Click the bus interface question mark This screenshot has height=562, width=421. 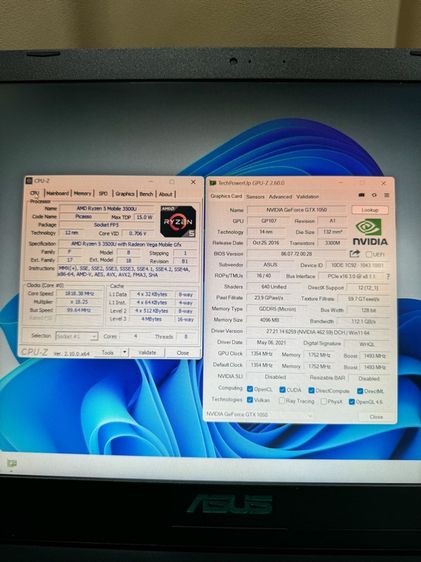point(388,276)
